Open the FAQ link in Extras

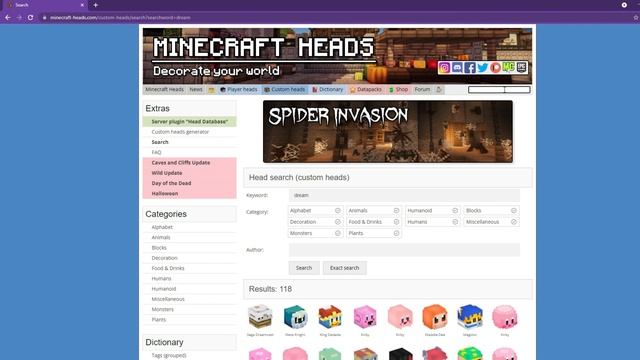(156, 152)
